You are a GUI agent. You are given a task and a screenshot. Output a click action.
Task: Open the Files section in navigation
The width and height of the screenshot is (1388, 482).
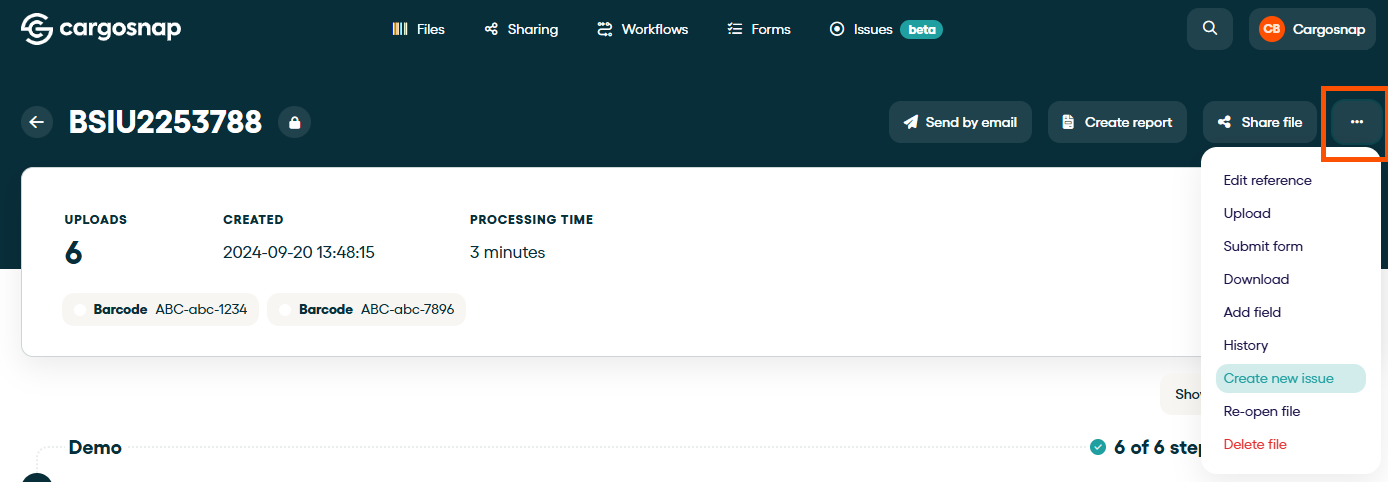[x=419, y=29]
